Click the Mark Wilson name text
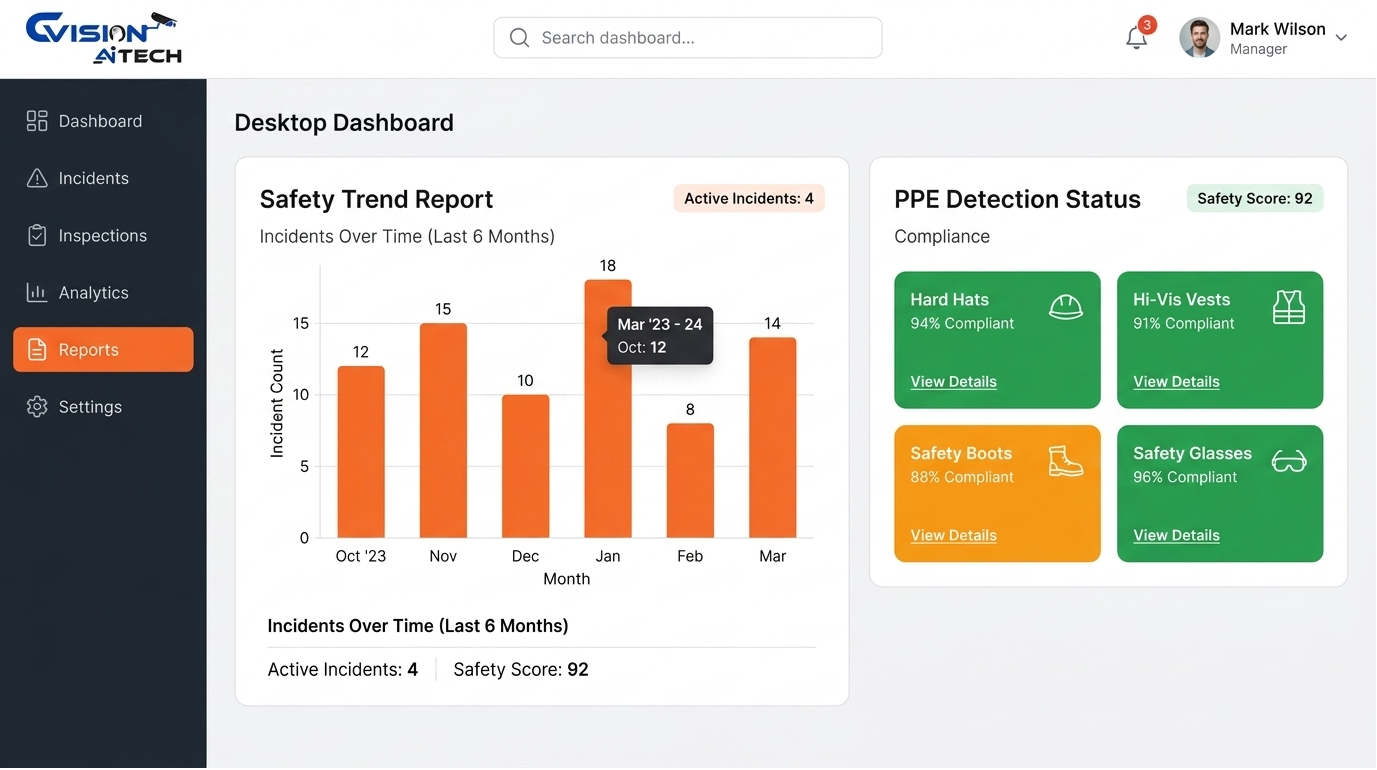 pyautogui.click(x=1278, y=29)
